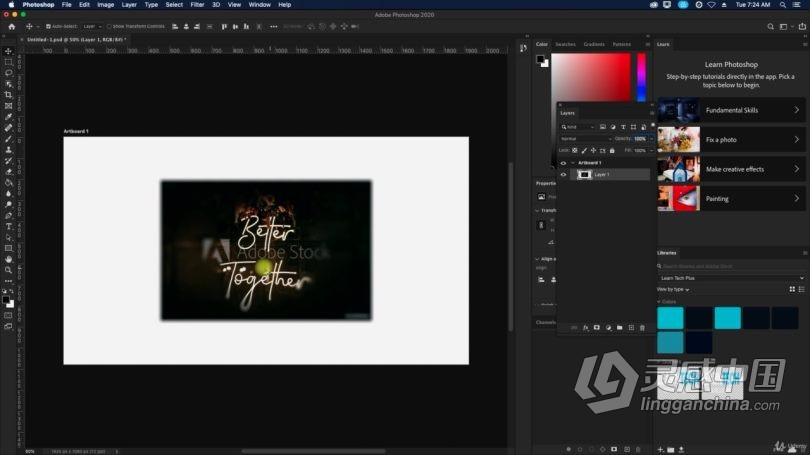Collapse the Colors section in Libraries

click(x=659, y=302)
